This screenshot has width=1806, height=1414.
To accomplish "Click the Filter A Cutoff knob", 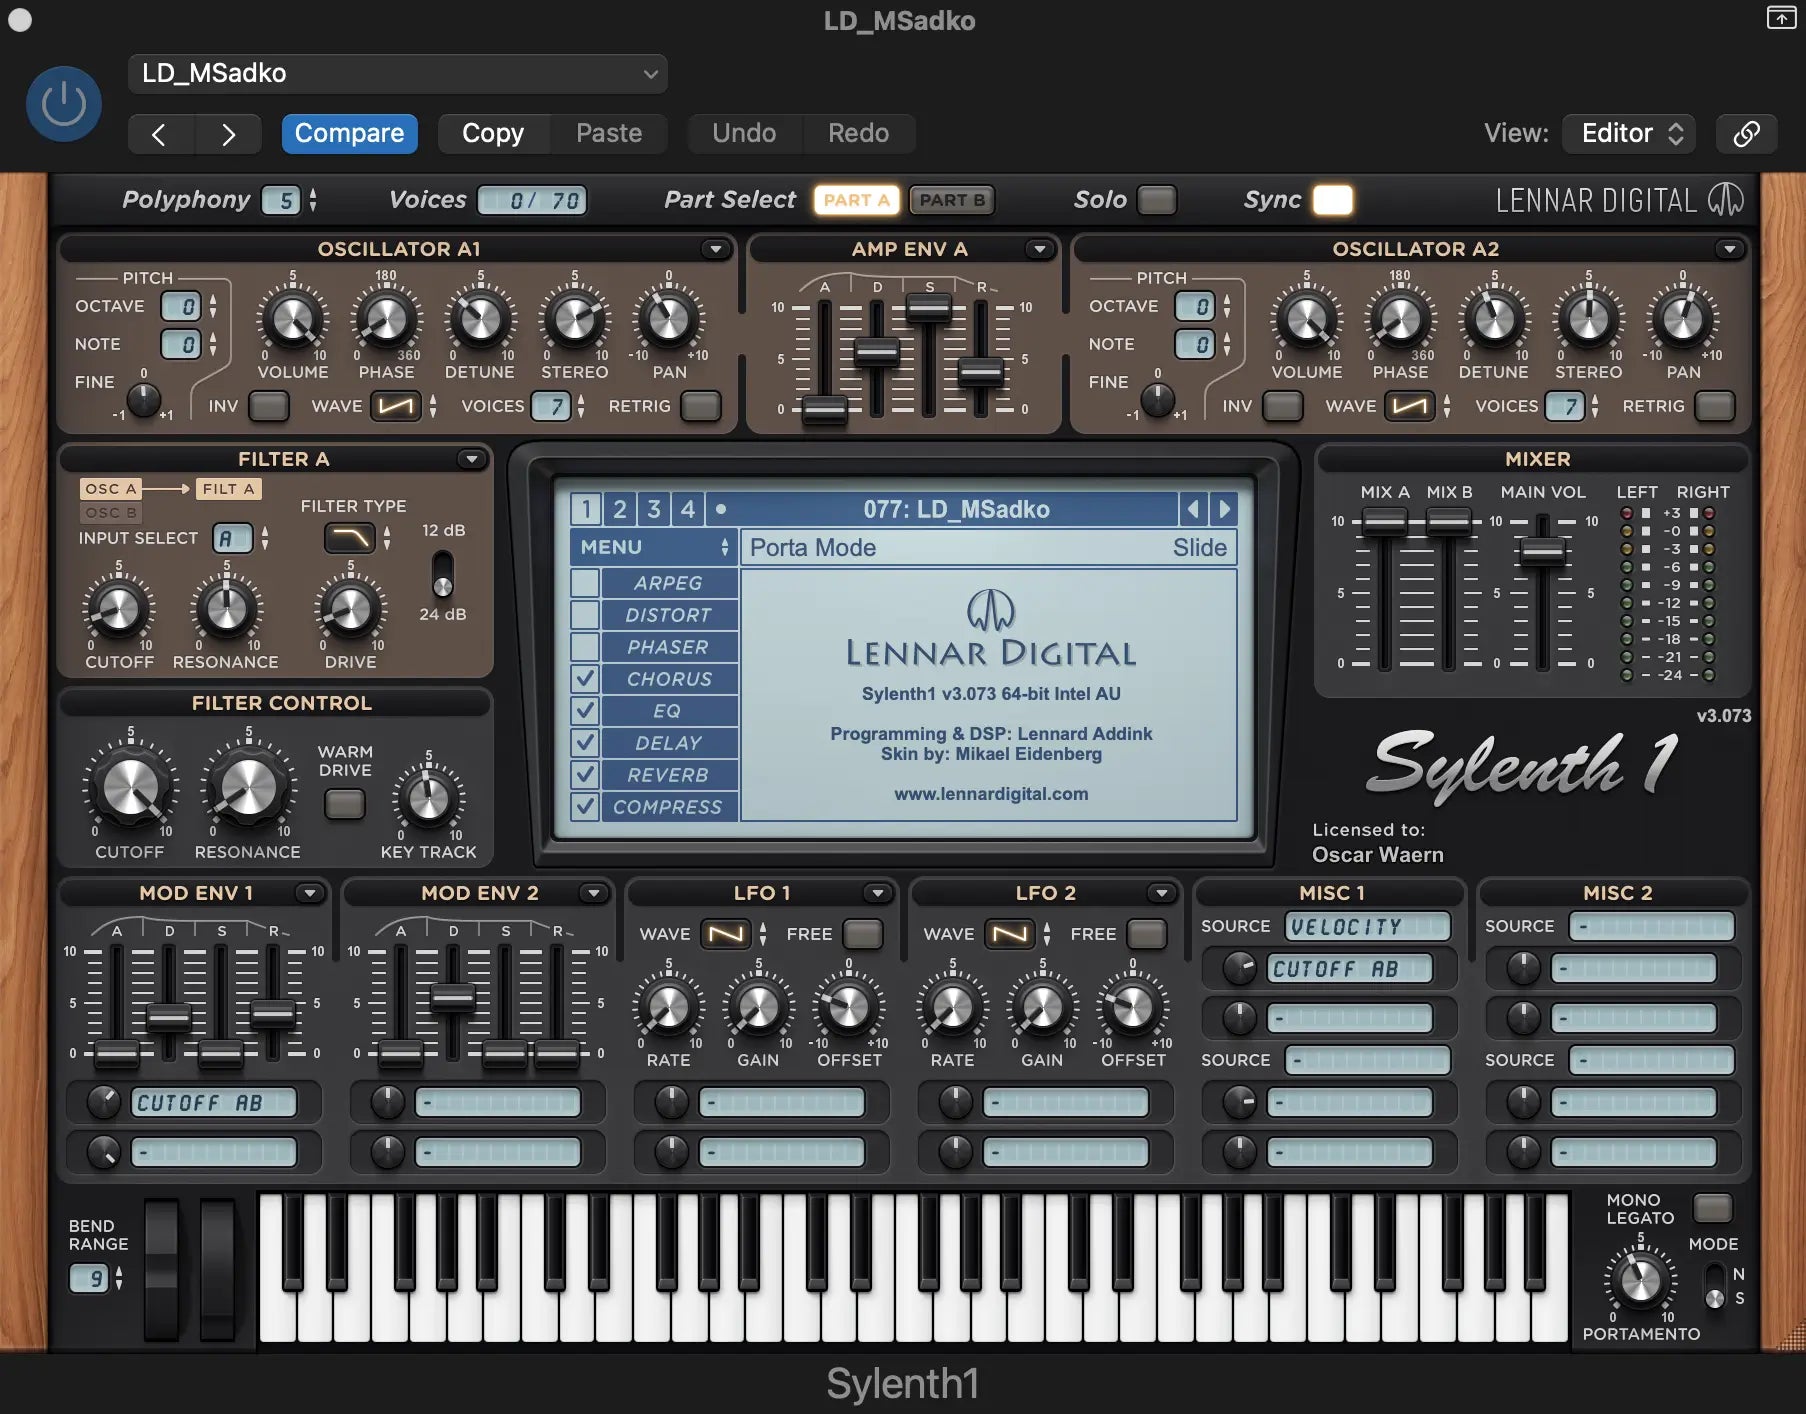I will [x=119, y=610].
